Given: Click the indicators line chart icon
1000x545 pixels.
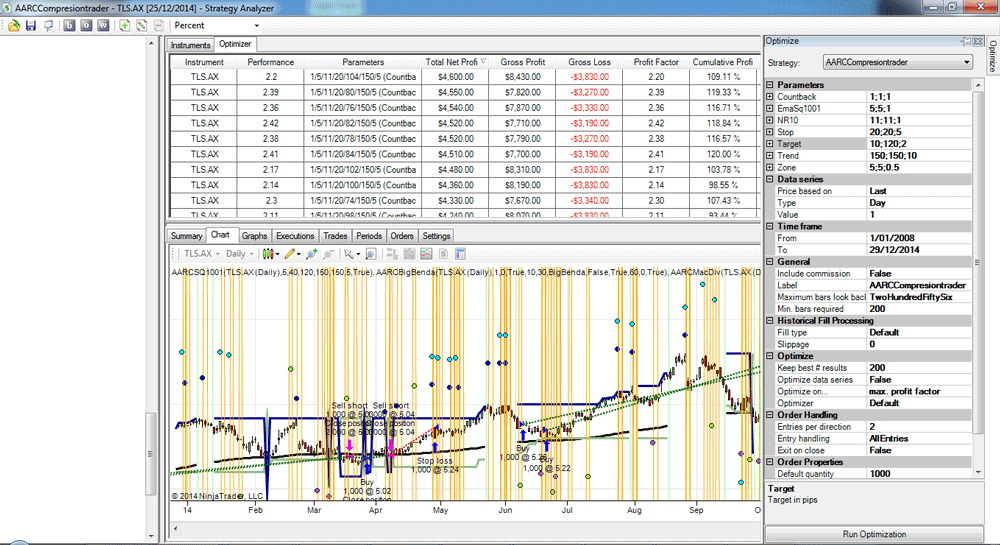Looking at the screenshot, I should pos(426,254).
